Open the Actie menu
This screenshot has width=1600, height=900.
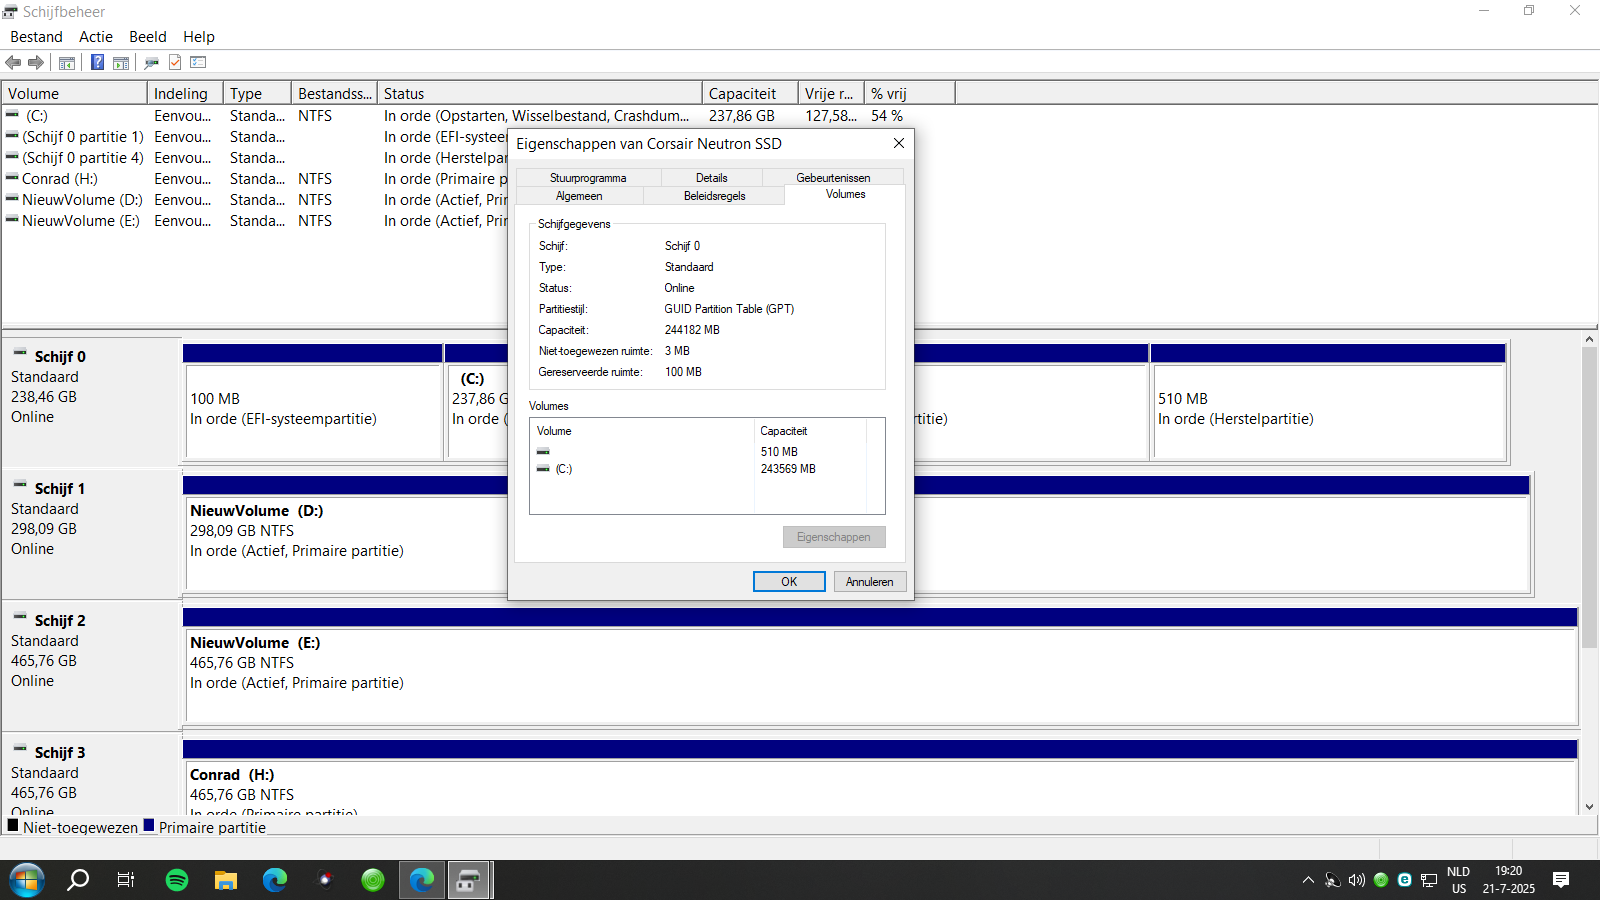tap(96, 37)
